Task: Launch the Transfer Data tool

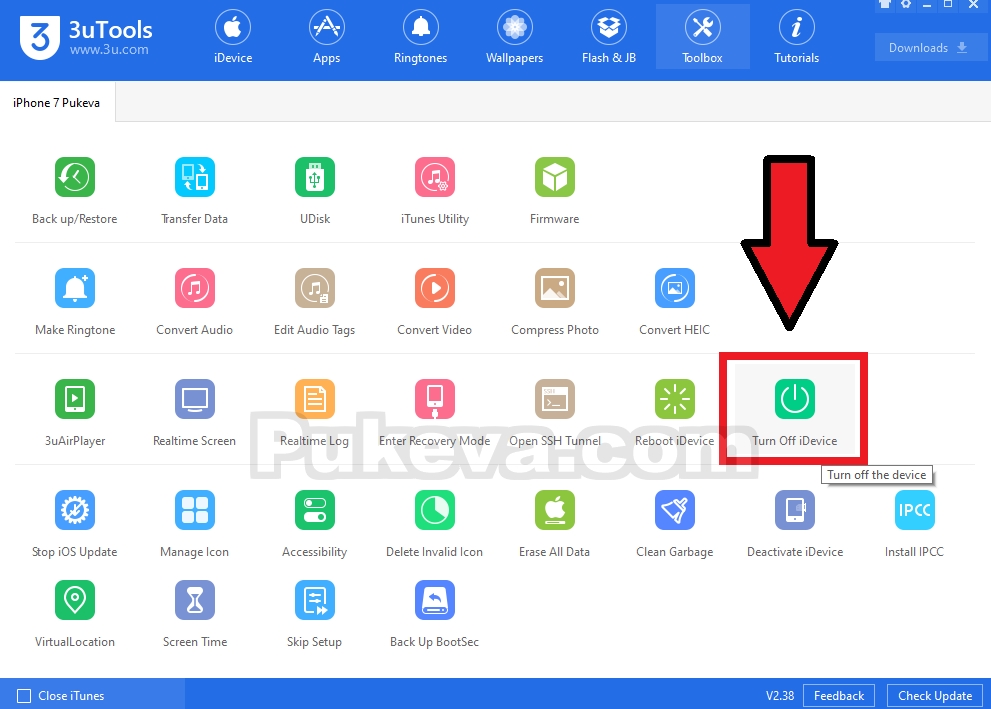Action: point(195,177)
